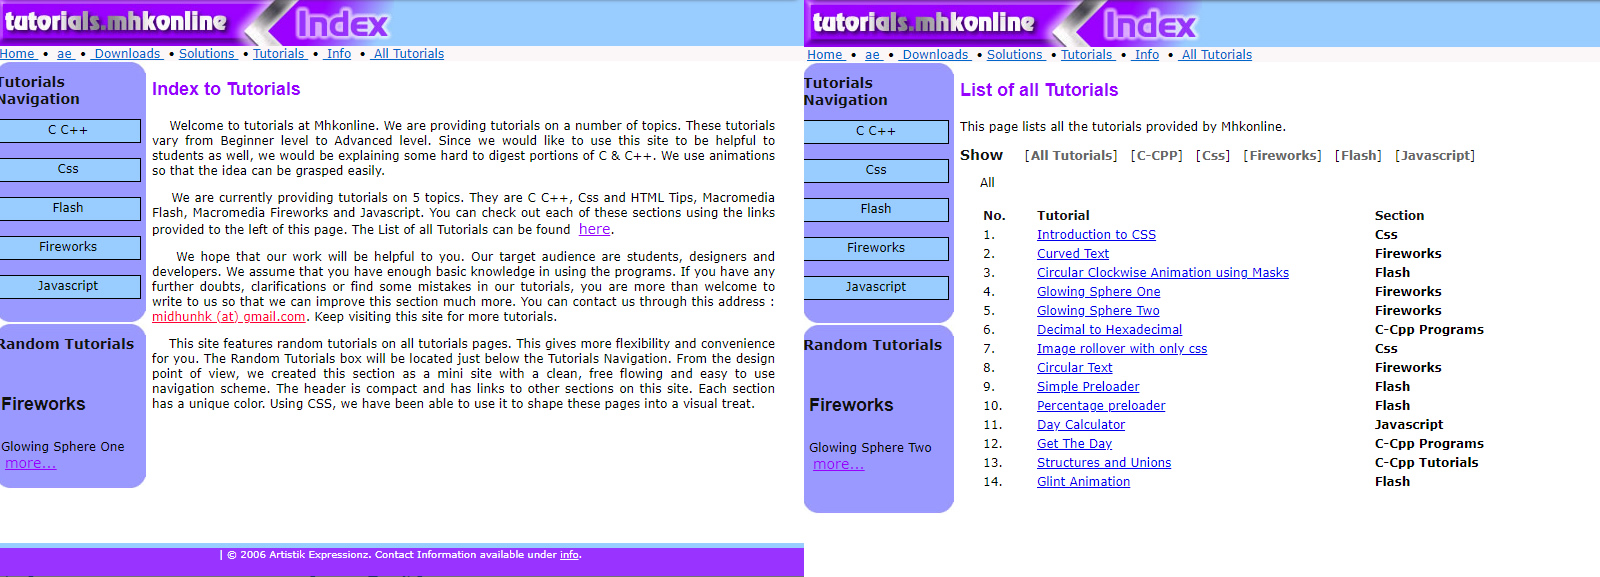Open 'more...' below Glowing Sphere One
This screenshot has height=577, width=1600.
(x=30, y=464)
